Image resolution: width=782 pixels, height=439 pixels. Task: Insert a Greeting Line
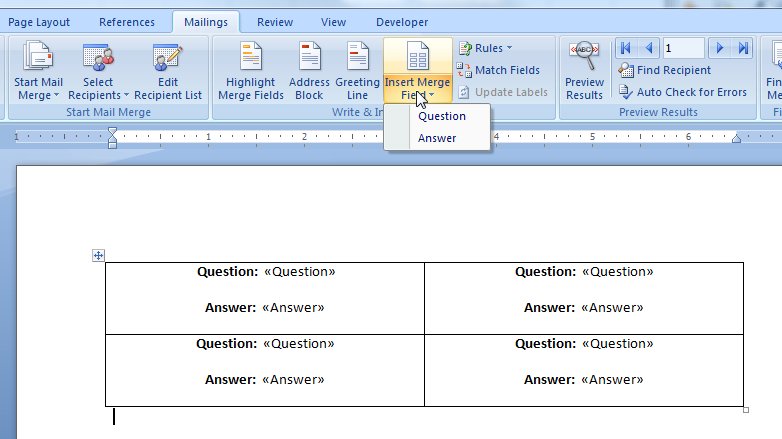(357, 72)
